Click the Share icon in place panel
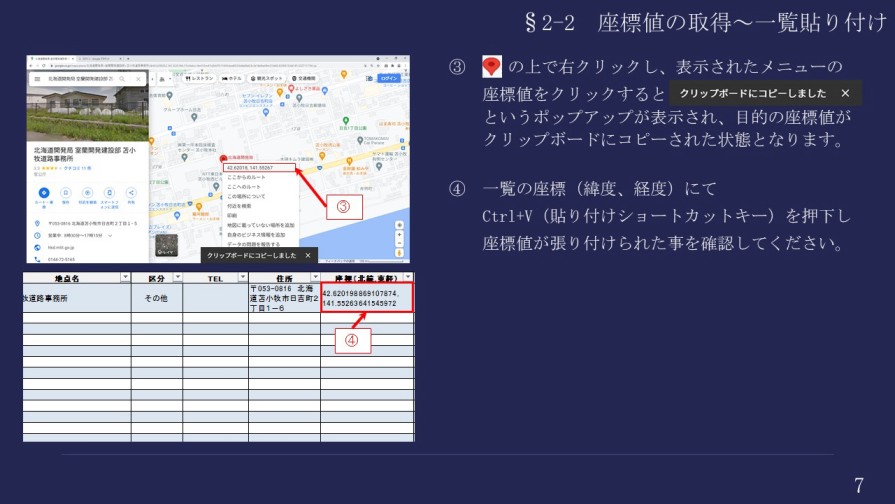The height and width of the screenshot is (504, 895). [131, 192]
